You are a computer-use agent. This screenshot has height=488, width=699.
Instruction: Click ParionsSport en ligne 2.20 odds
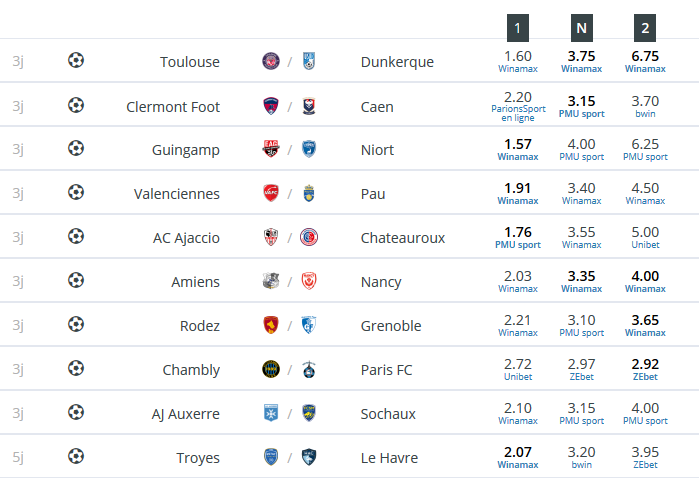(518, 107)
